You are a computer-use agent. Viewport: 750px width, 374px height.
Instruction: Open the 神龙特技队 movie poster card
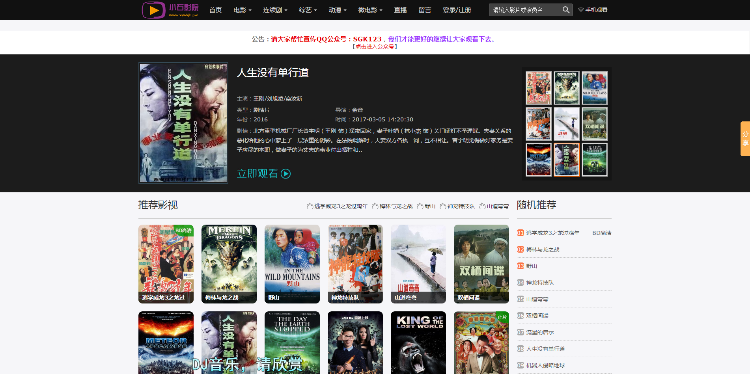pos(355,264)
